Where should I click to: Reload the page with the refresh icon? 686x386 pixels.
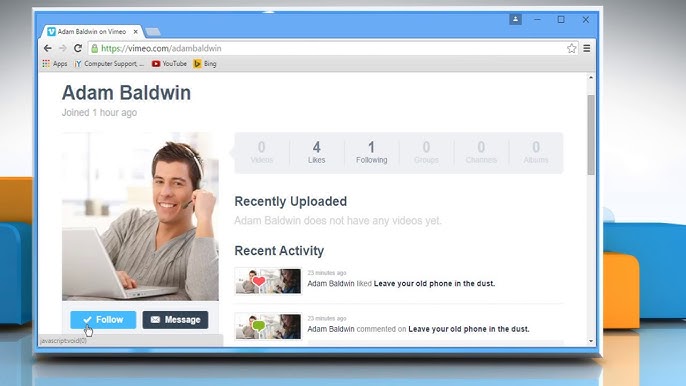tap(78, 48)
